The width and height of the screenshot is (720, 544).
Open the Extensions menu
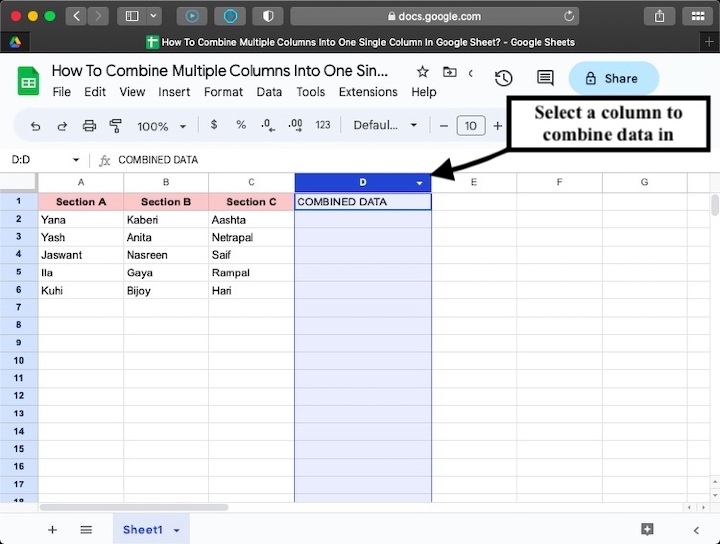368,92
